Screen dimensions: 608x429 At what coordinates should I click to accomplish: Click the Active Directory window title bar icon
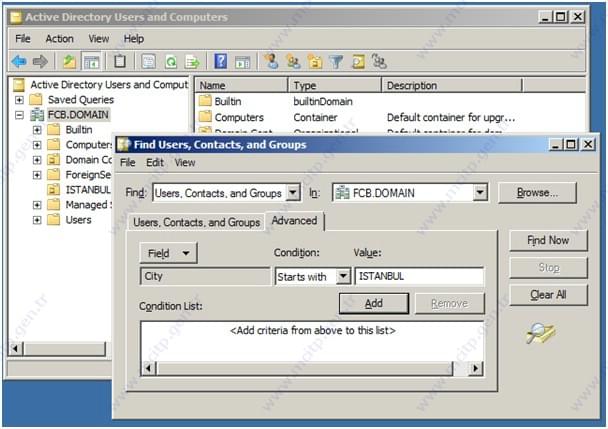[x=16, y=17]
